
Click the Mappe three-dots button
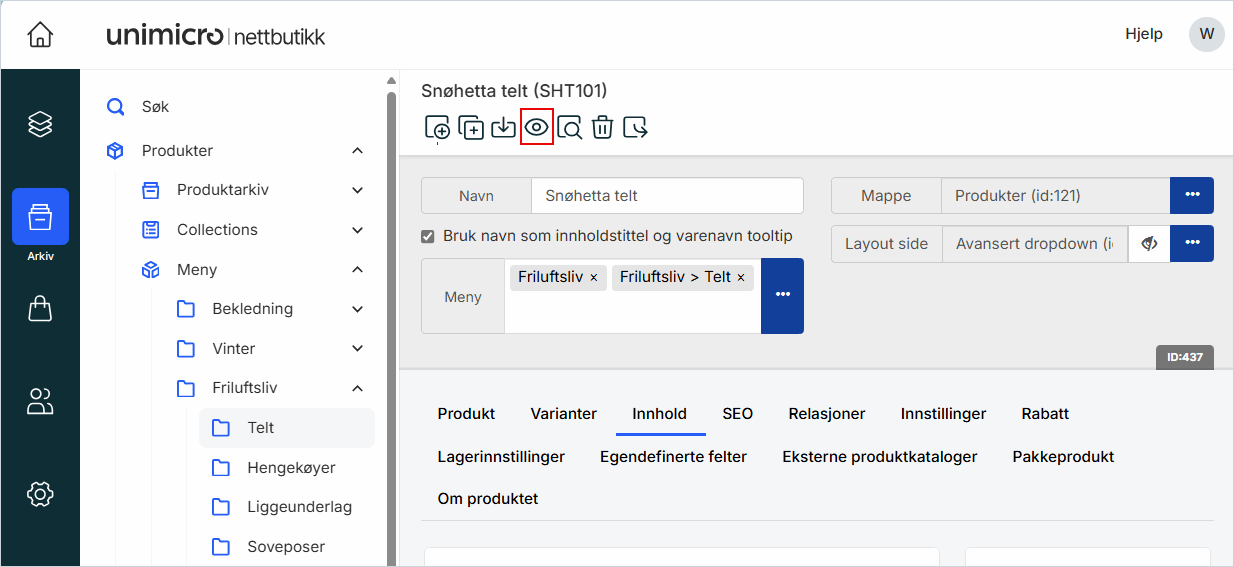click(1191, 195)
